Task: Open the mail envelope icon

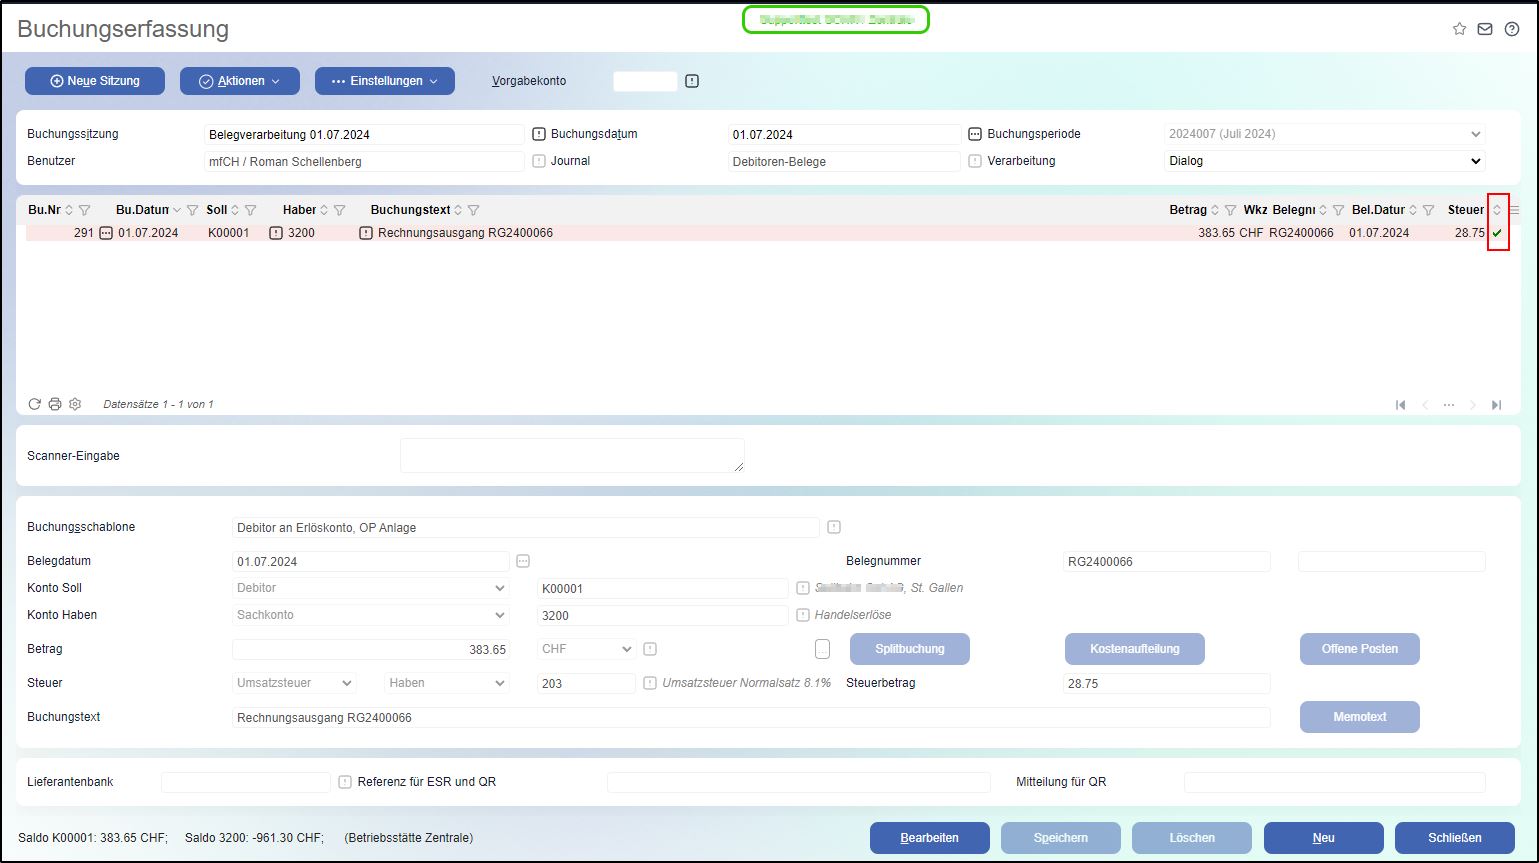Action: click(x=1485, y=29)
